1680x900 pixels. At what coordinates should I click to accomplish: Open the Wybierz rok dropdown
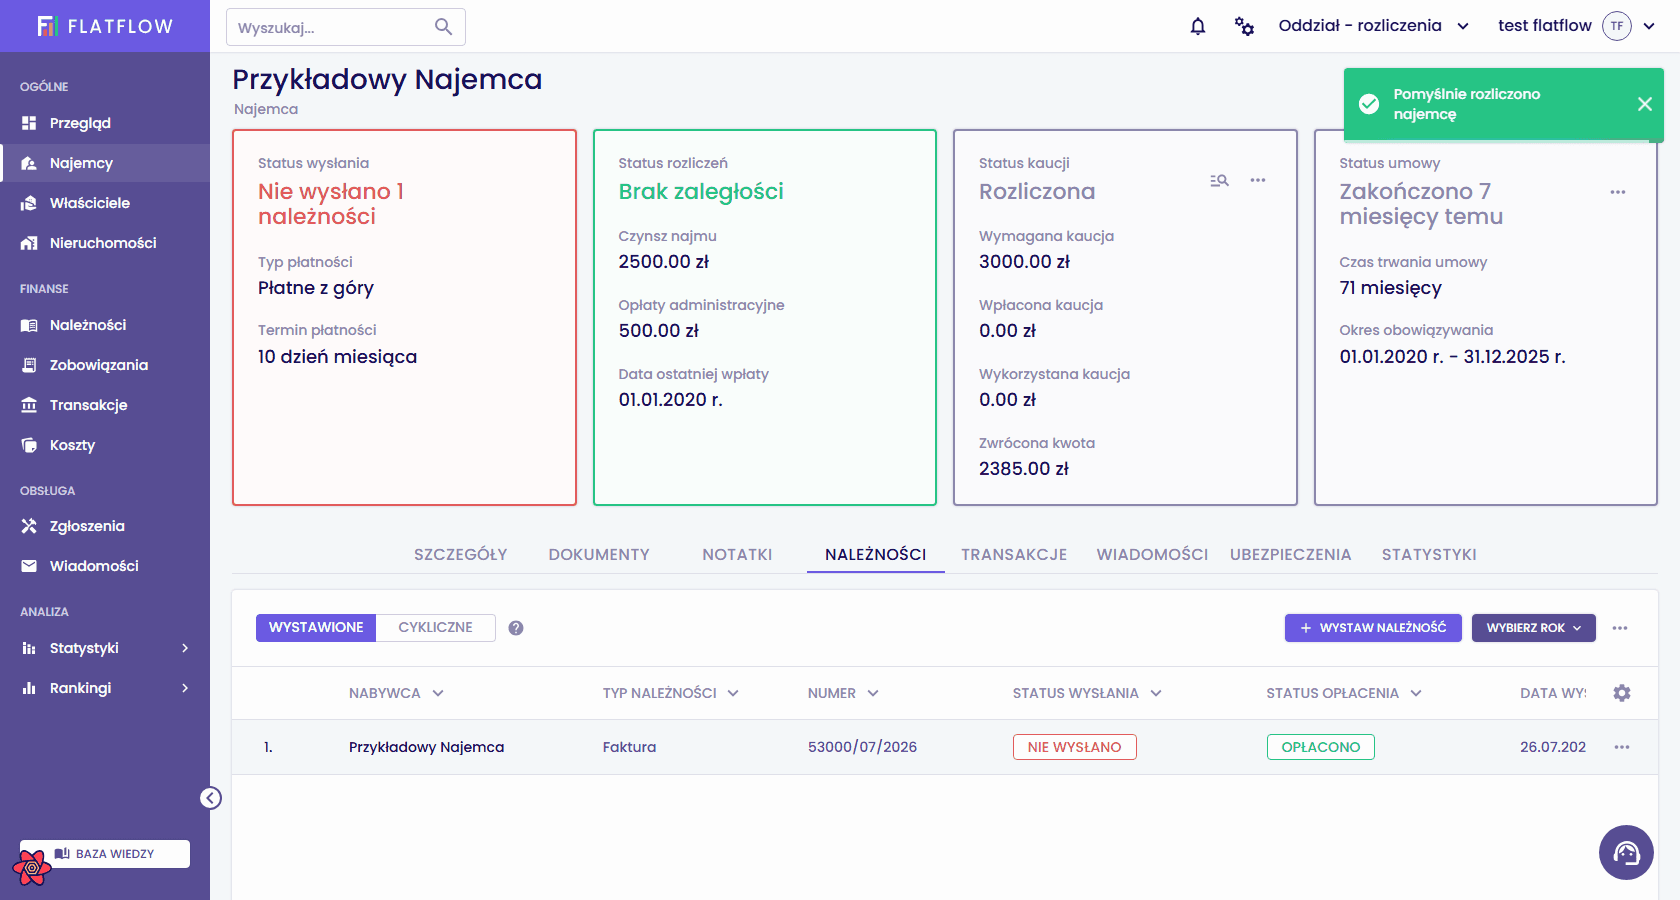pos(1534,628)
